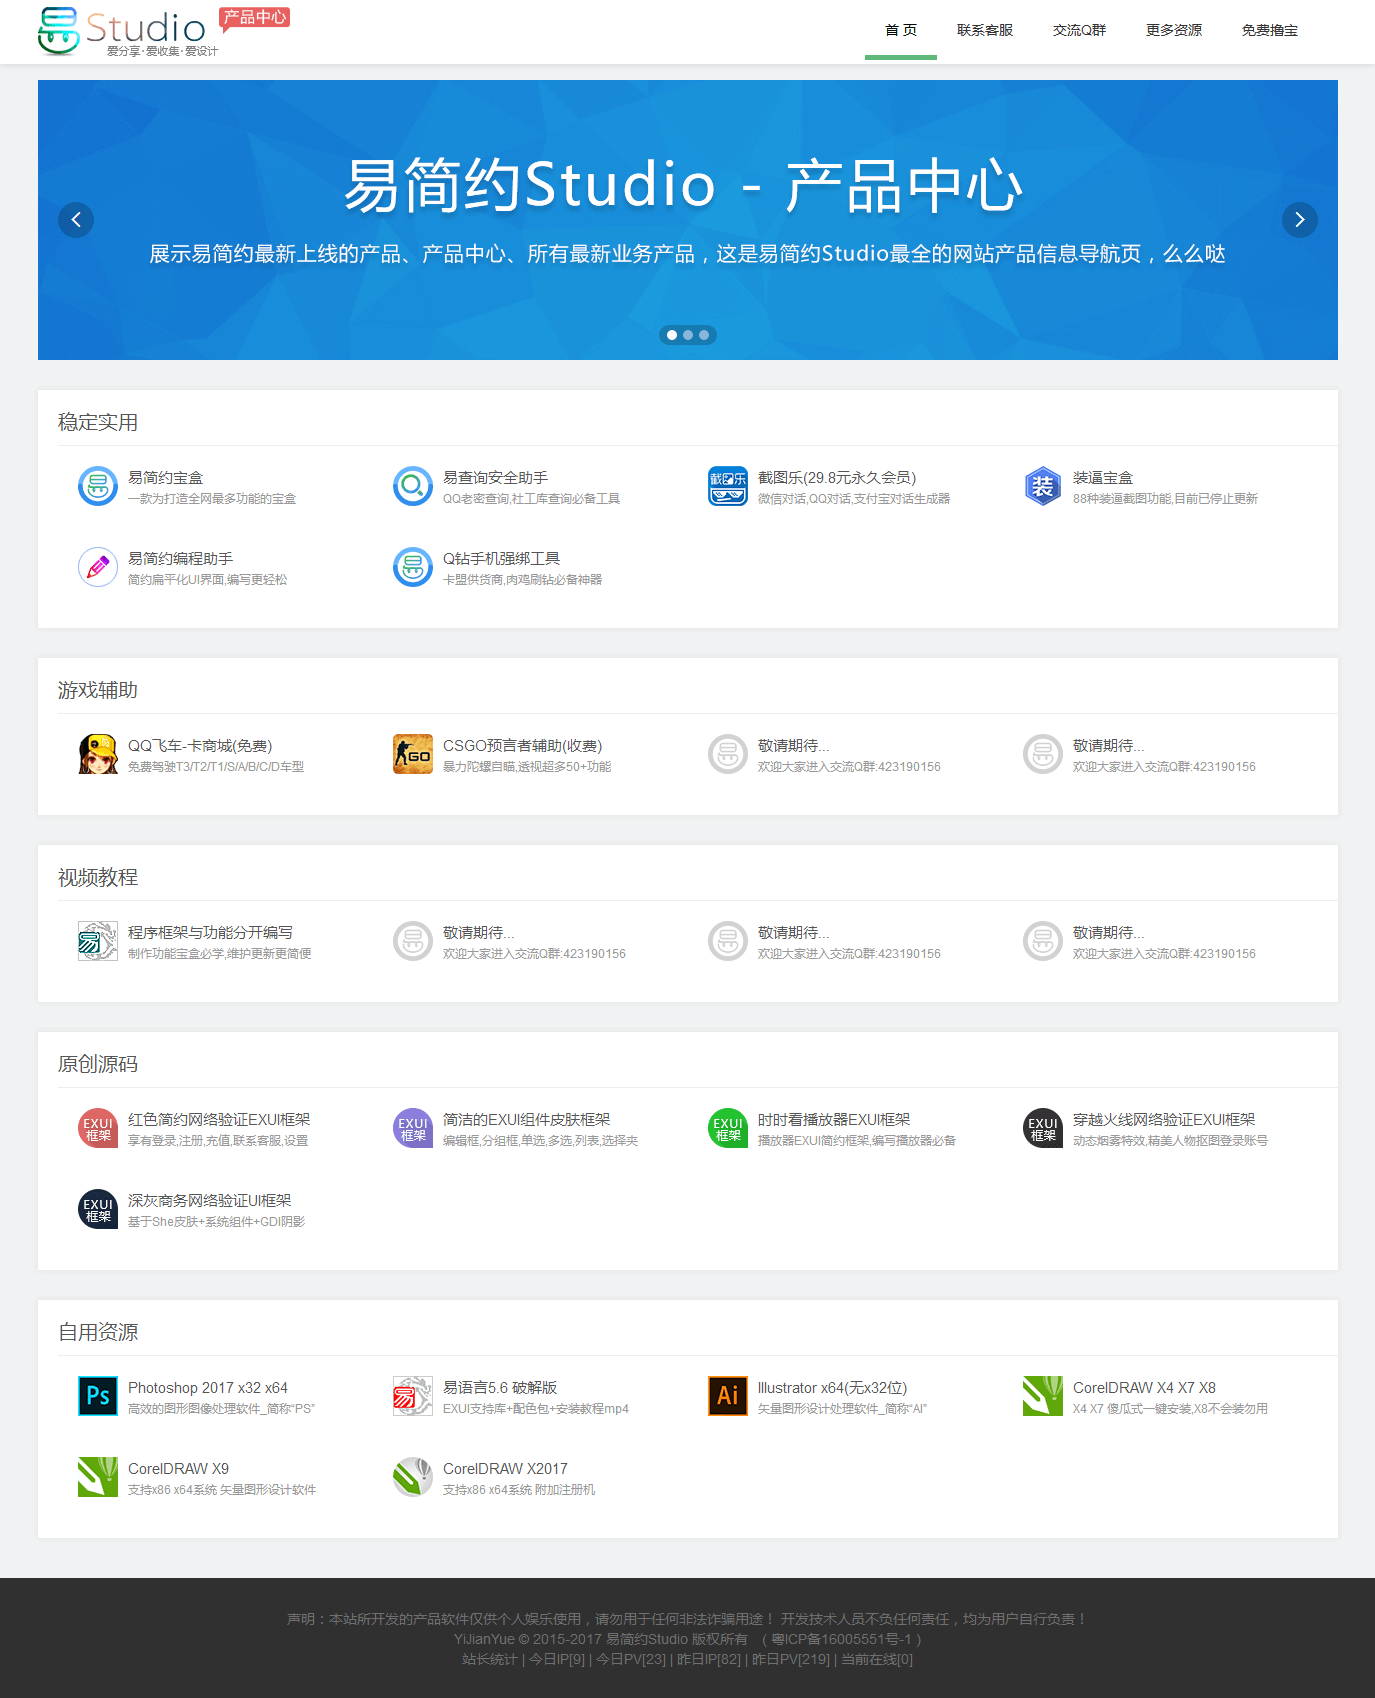Click the Studio 产品中心 logo
This screenshot has width=1375, height=1698.
[x=160, y=30]
